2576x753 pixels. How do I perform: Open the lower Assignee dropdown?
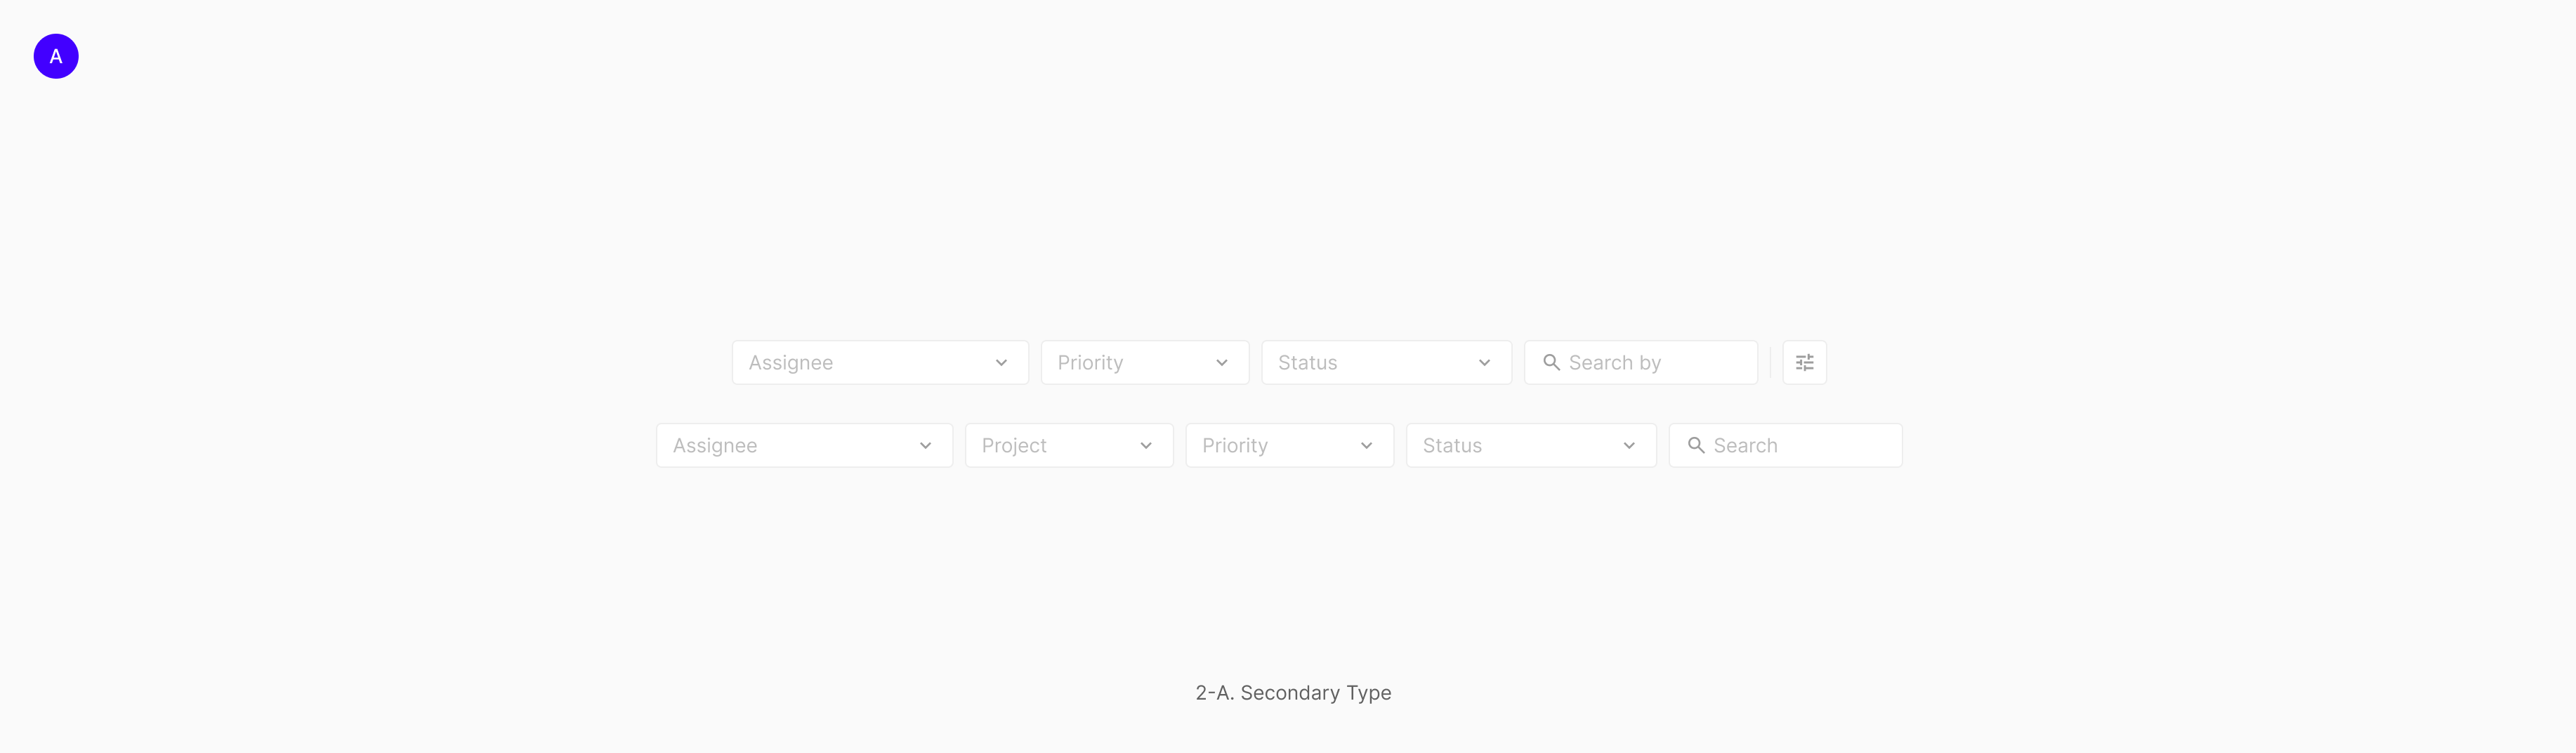pyautogui.click(x=804, y=445)
